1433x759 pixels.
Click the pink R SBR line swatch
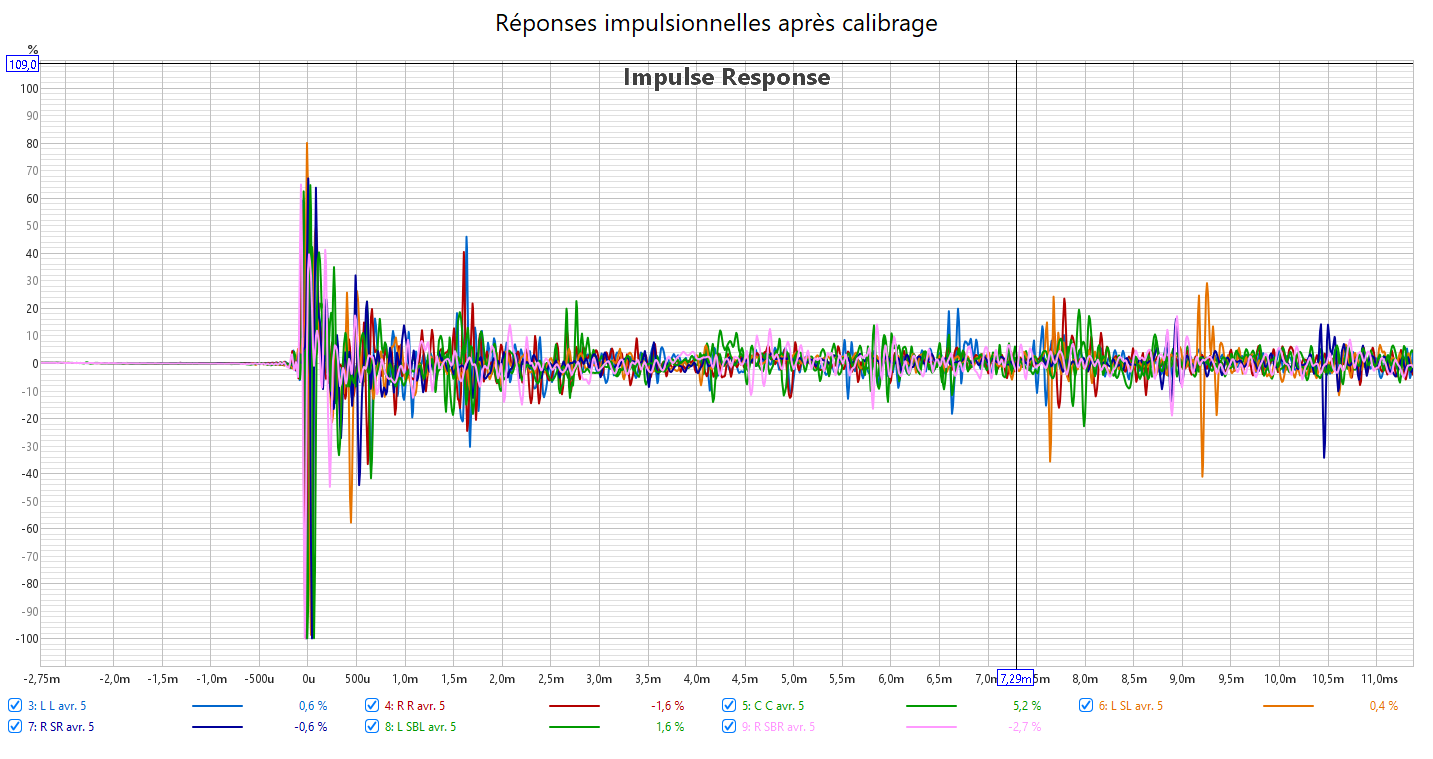coord(930,727)
